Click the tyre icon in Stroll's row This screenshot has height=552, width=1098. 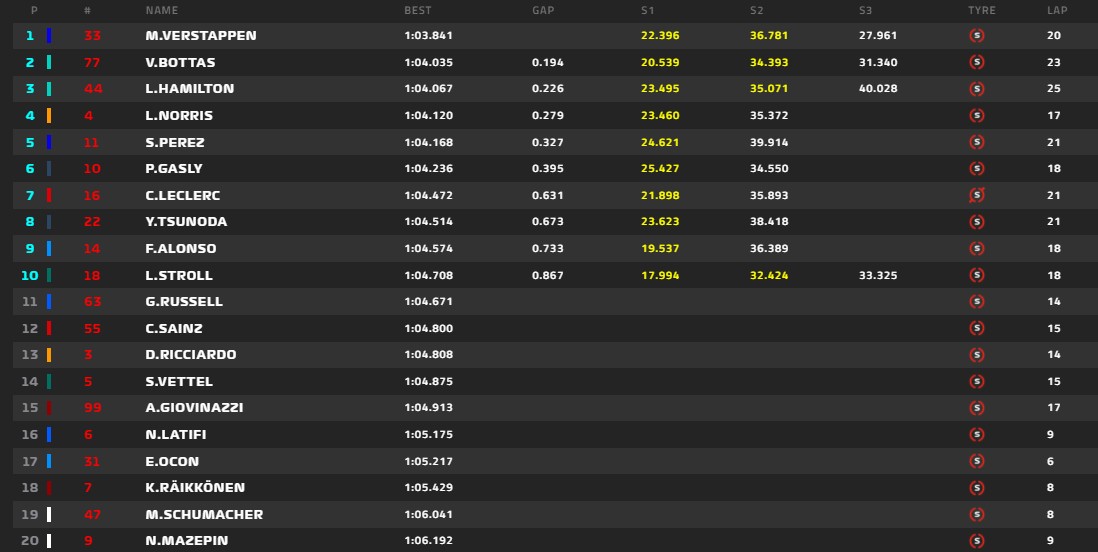(x=977, y=275)
